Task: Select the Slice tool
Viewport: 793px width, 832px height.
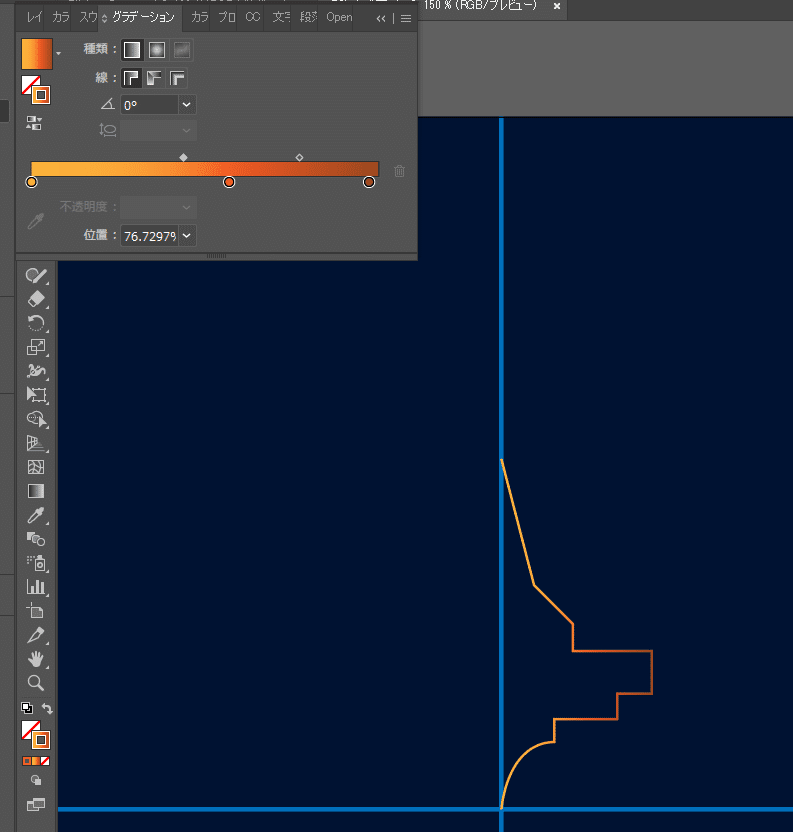Action: click(36, 635)
